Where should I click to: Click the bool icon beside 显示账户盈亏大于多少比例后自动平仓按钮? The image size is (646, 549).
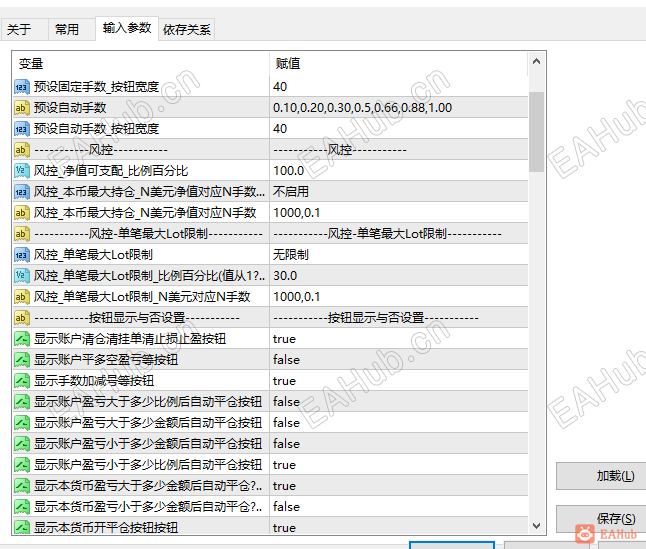pos(21,402)
